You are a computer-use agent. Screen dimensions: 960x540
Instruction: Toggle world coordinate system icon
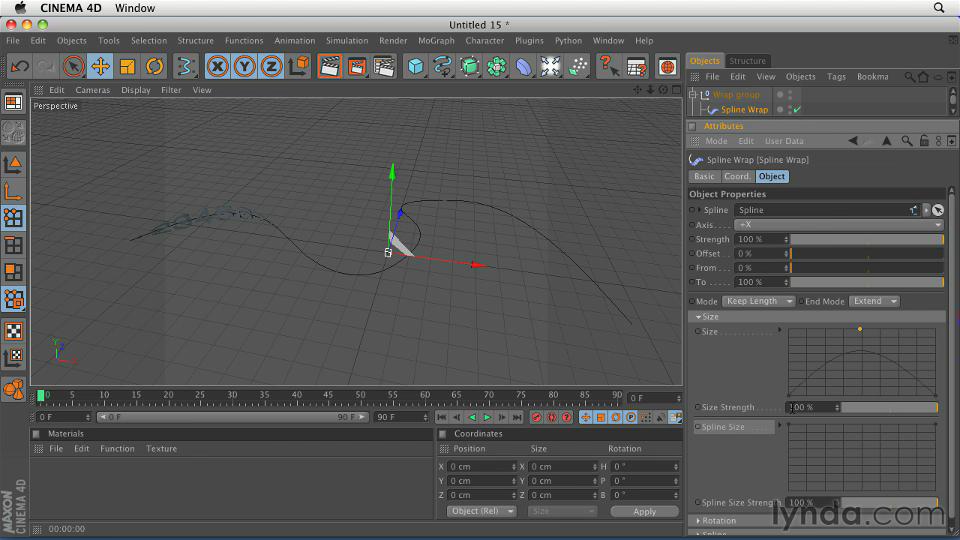click(x=299, y=66)
